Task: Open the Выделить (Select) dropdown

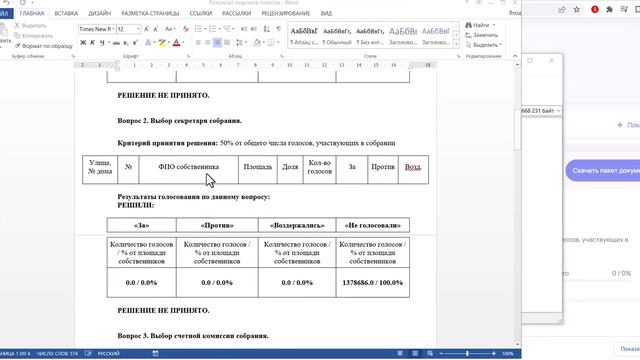Action: (x=484, y=45)
